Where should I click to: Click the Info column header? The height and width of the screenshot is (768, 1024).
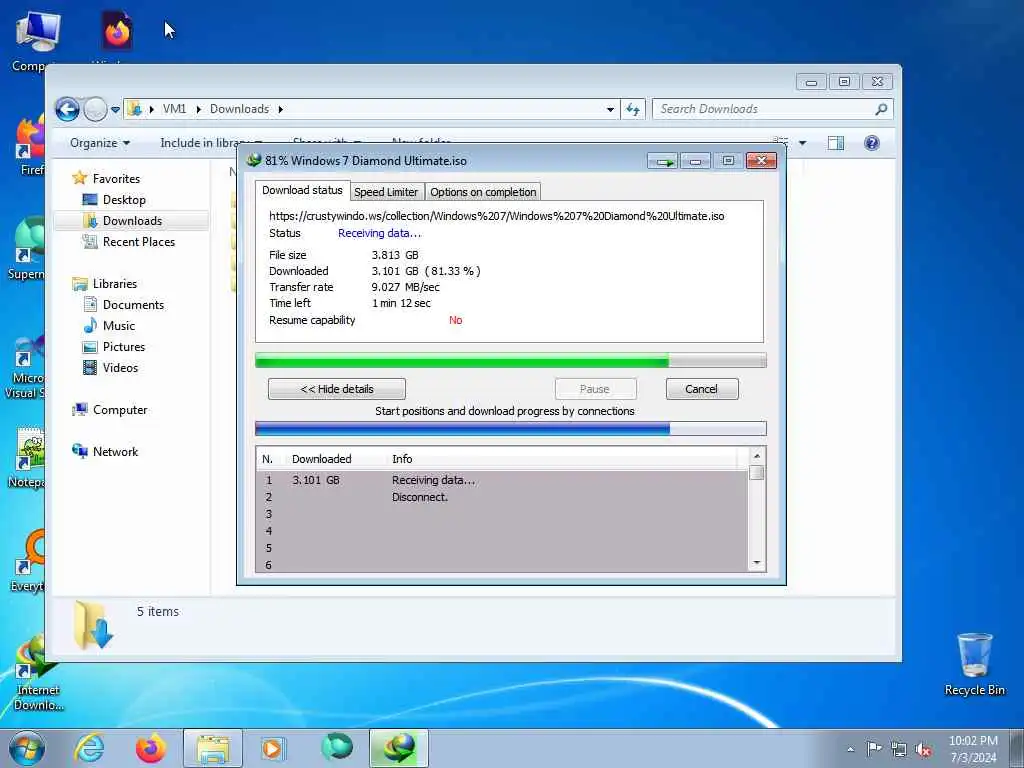pyautogui.click(x=402, y=459)
